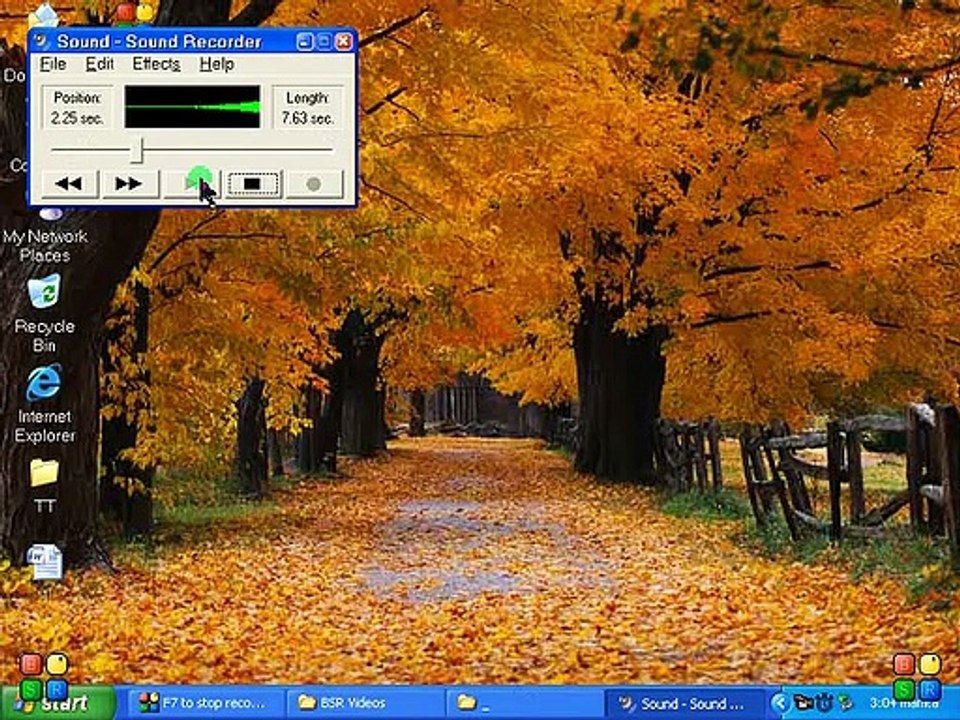Switch to BSR Videos taskbar folder
This screenshot has height=720, width=960.
tap(364, 703)
